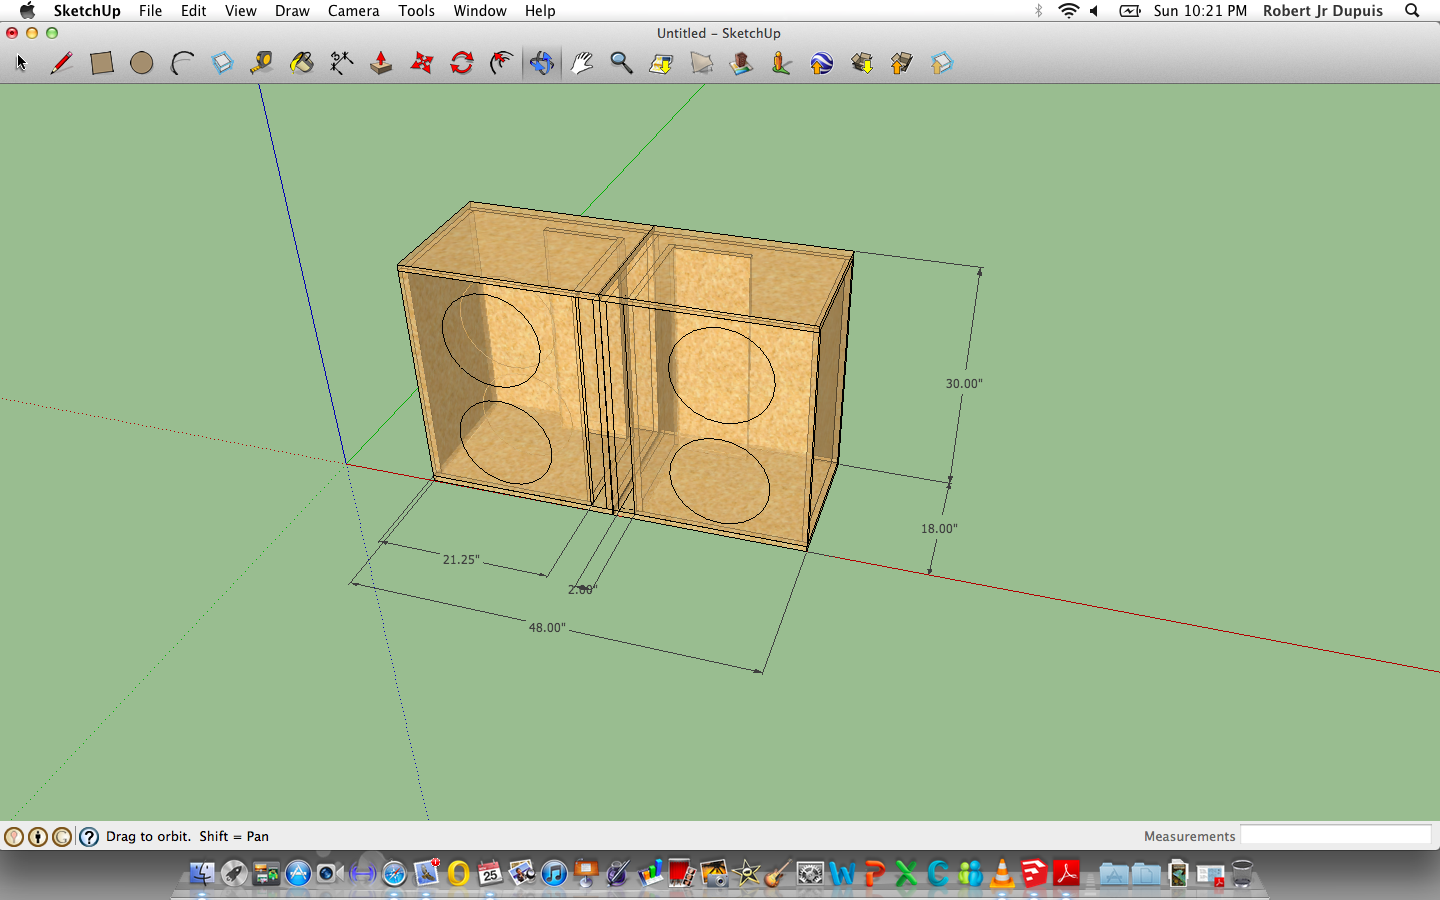Click the help question mark status icon
Screen dimensions: 1440x900
click(x=89, y=837)
